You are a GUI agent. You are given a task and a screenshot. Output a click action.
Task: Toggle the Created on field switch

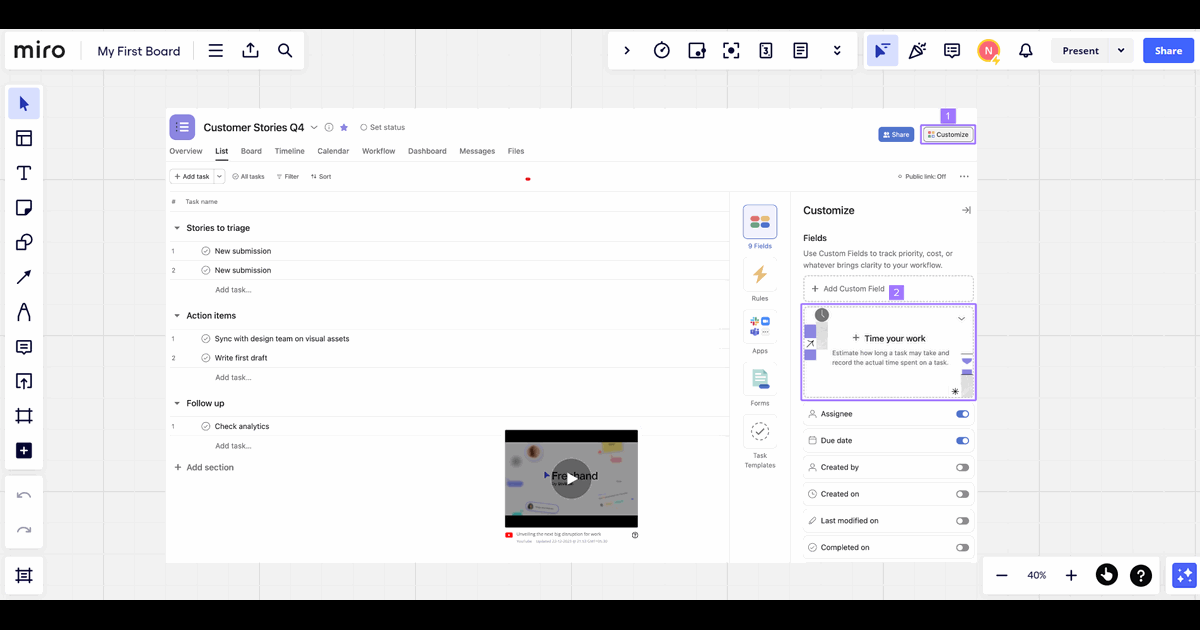(x=963, y=494)
